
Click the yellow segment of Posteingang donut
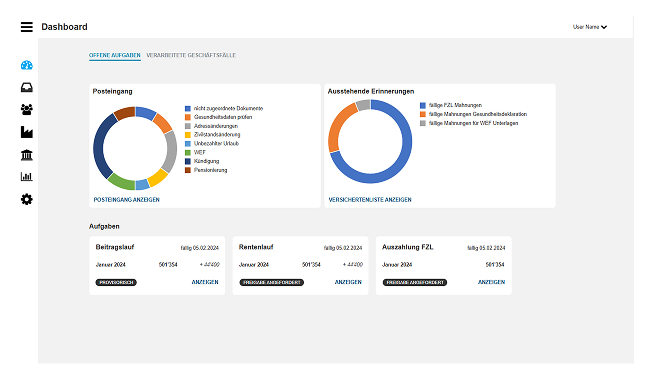click(158, 178)
